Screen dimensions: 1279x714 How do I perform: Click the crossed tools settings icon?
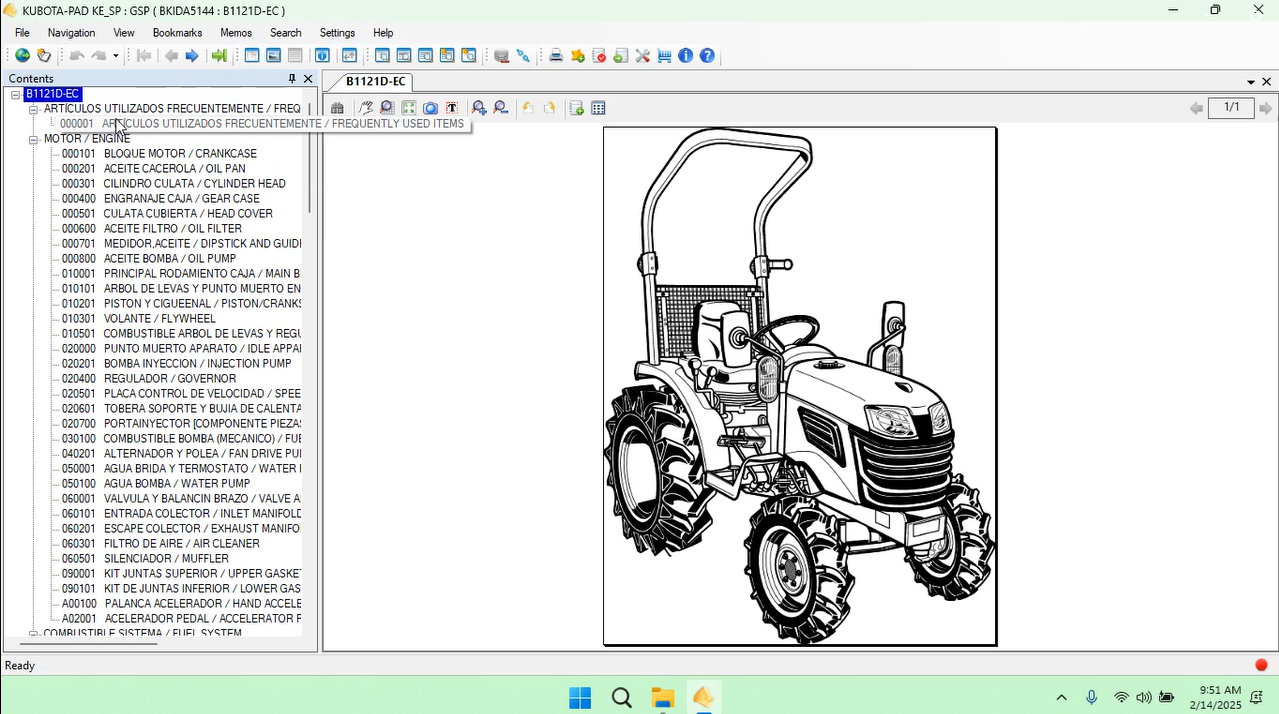tap(642, 56)
